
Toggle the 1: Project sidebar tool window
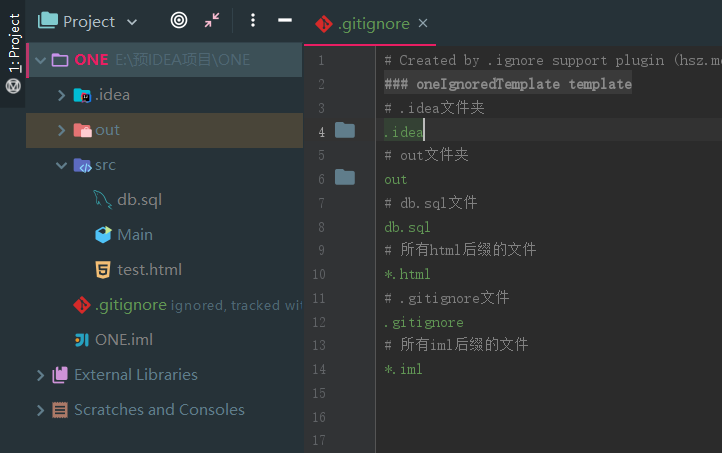14,43
